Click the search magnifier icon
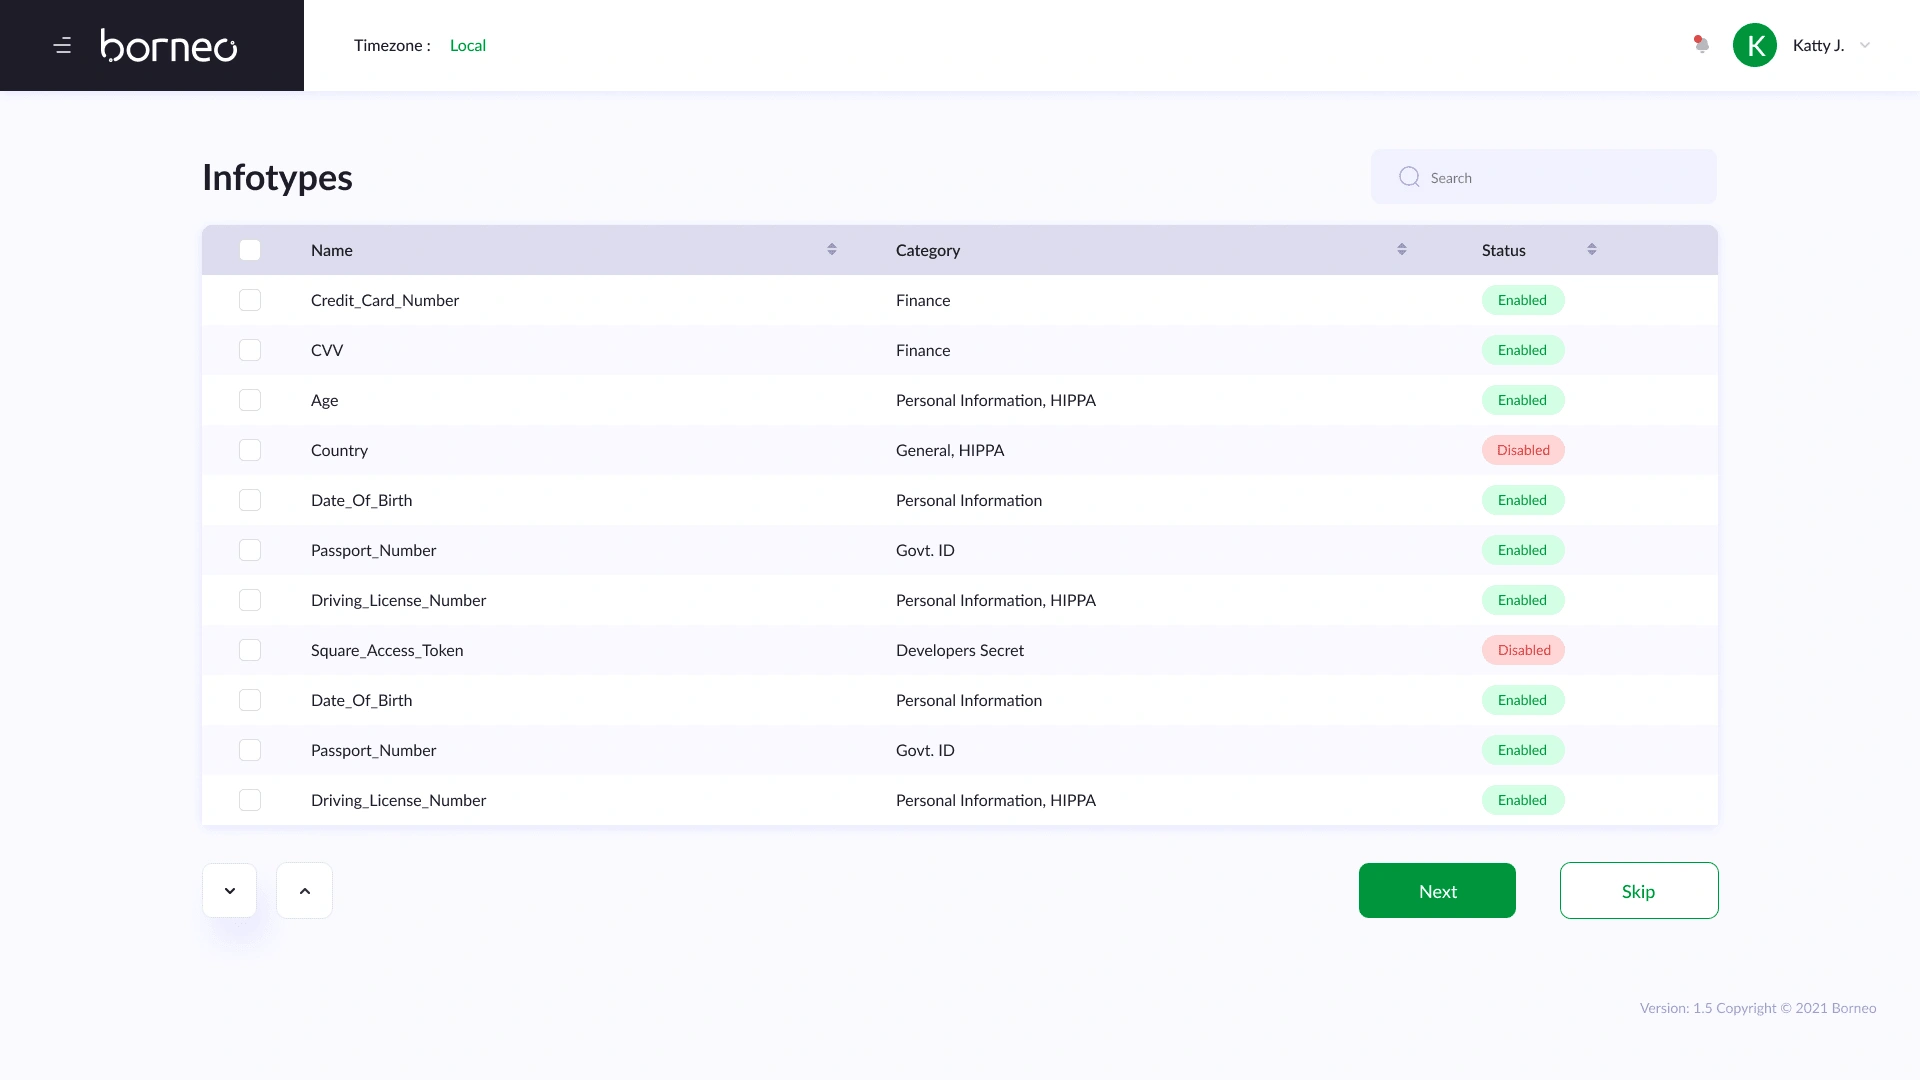The height and width of the screenshot is (1080, 1920). [x=1409, y=177]
